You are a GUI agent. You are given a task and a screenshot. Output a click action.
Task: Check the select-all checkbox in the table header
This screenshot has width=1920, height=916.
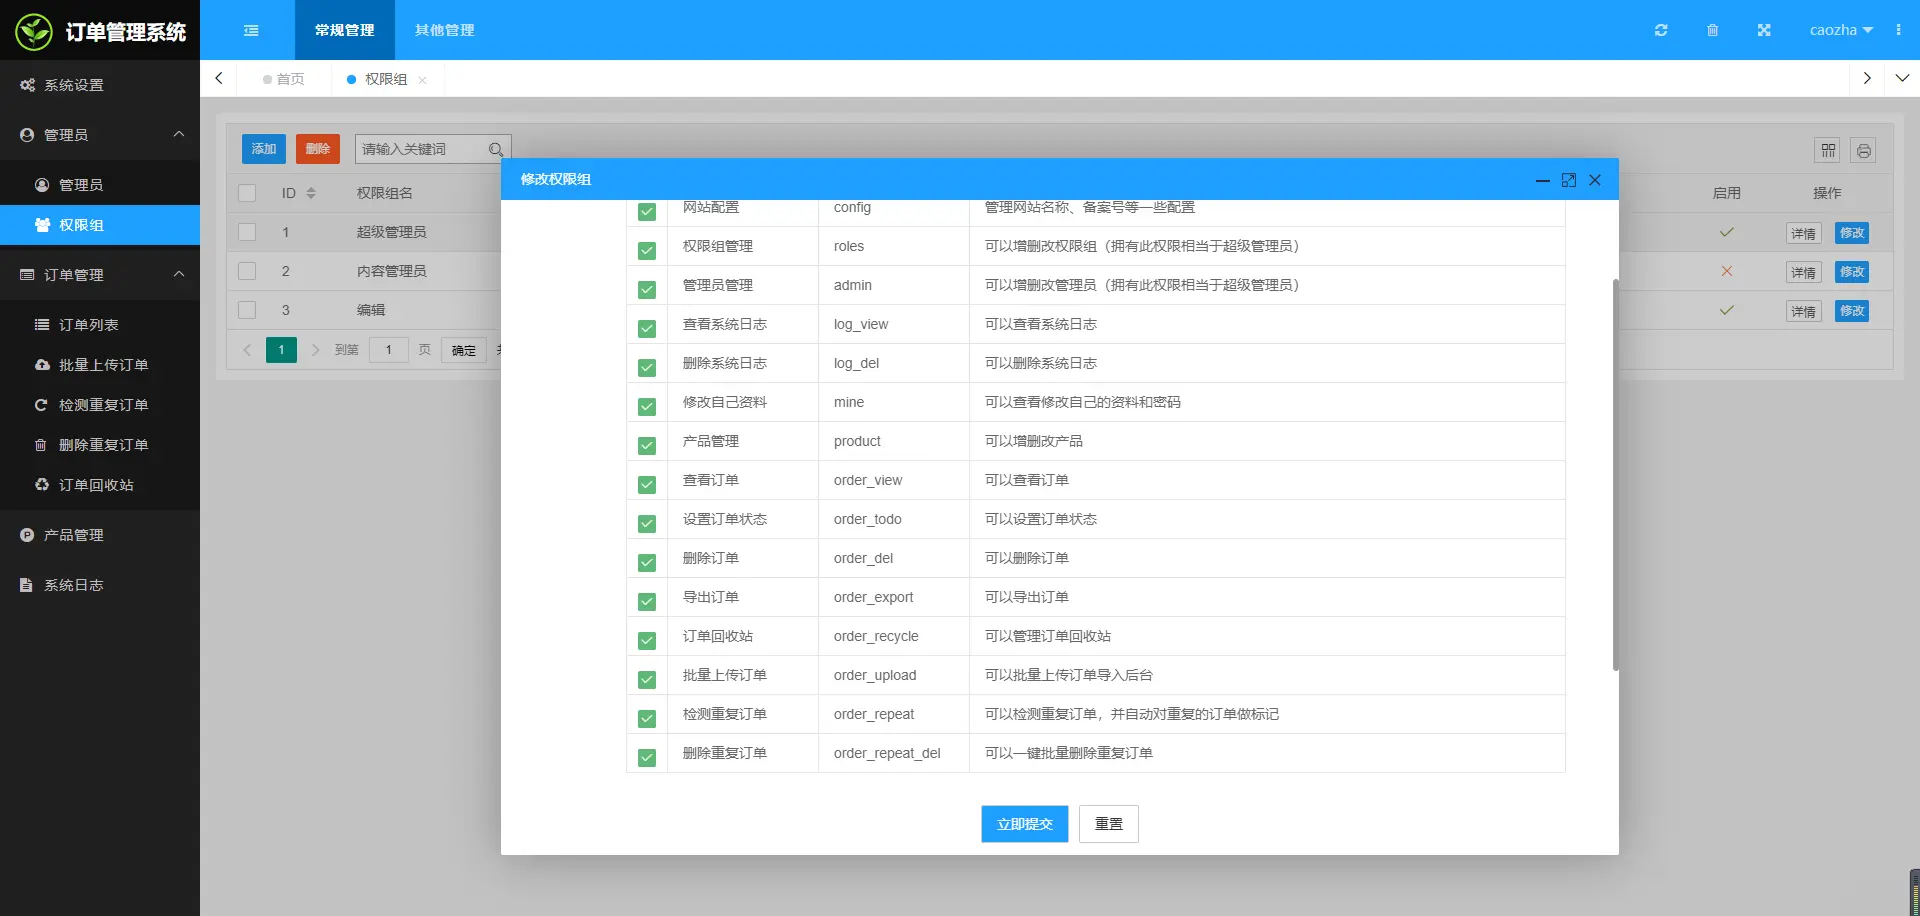point(247,192)
